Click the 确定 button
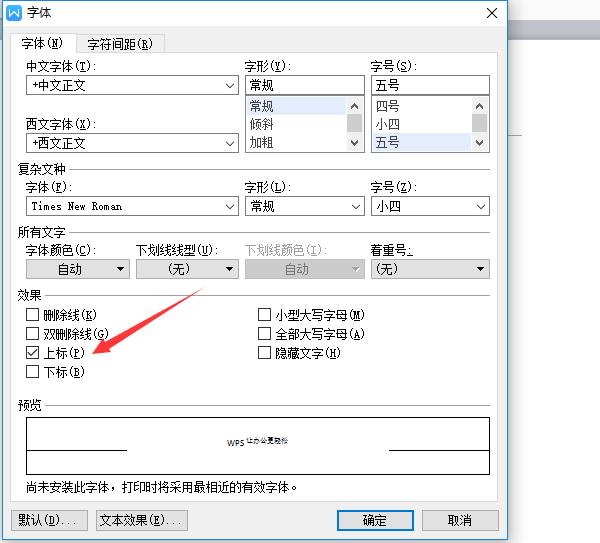Screen dimensions: 600x543 click(x=375, y=520)
